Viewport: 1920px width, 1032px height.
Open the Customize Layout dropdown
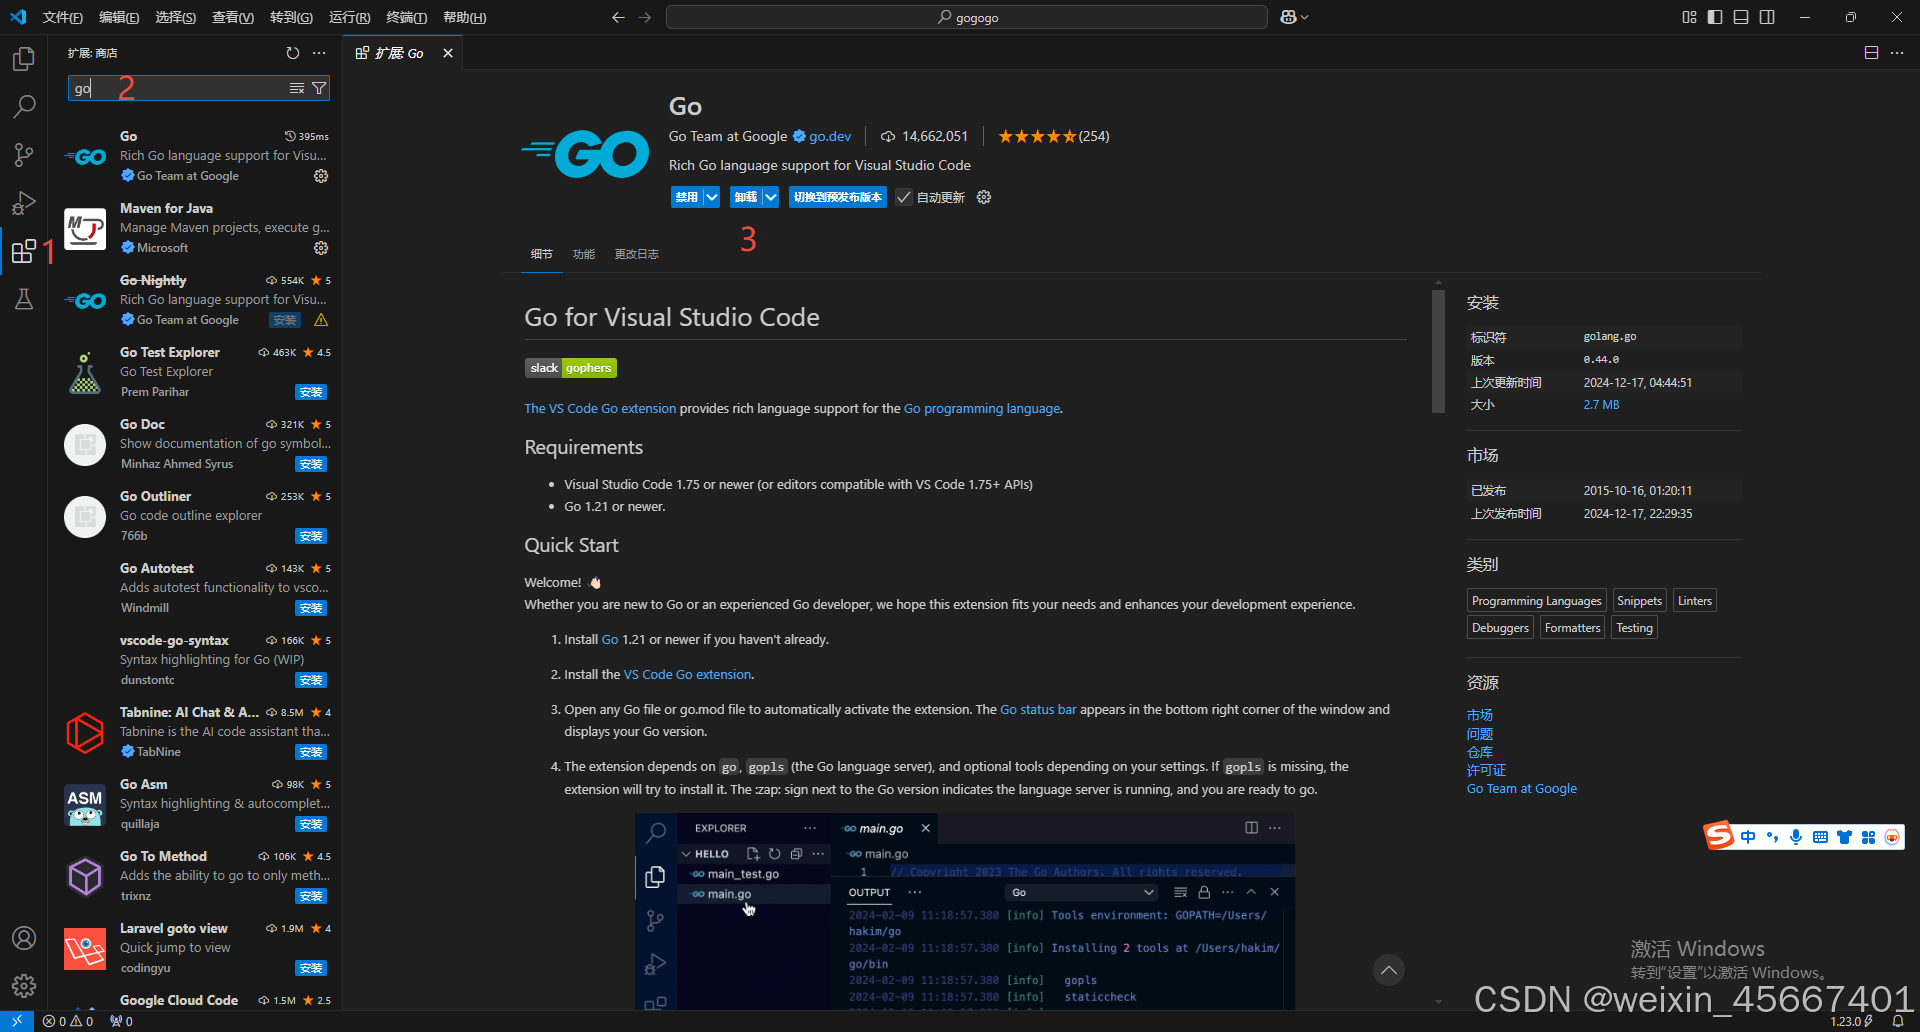tap(1688, 17)
